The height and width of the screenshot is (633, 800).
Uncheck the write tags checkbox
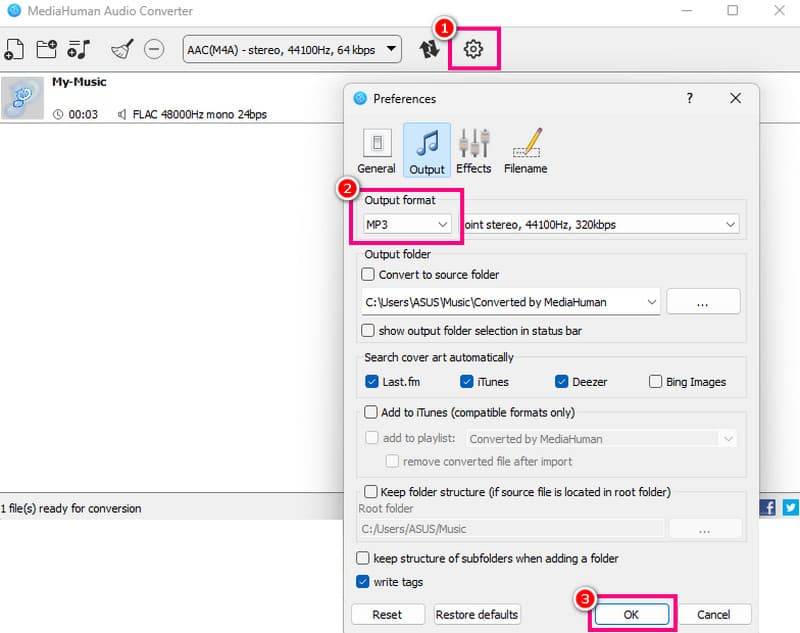pos(362,581)
